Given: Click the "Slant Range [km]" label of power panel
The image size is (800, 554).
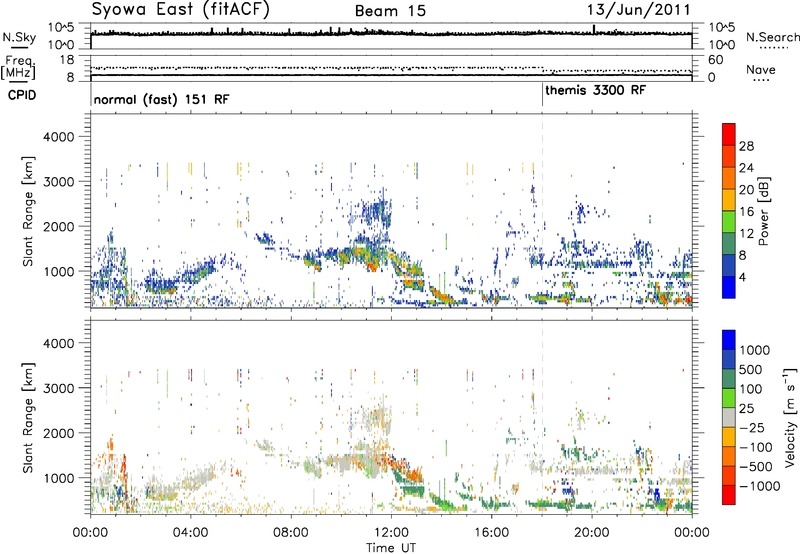Looking at the screenshot, I should [x=28, y=211].
